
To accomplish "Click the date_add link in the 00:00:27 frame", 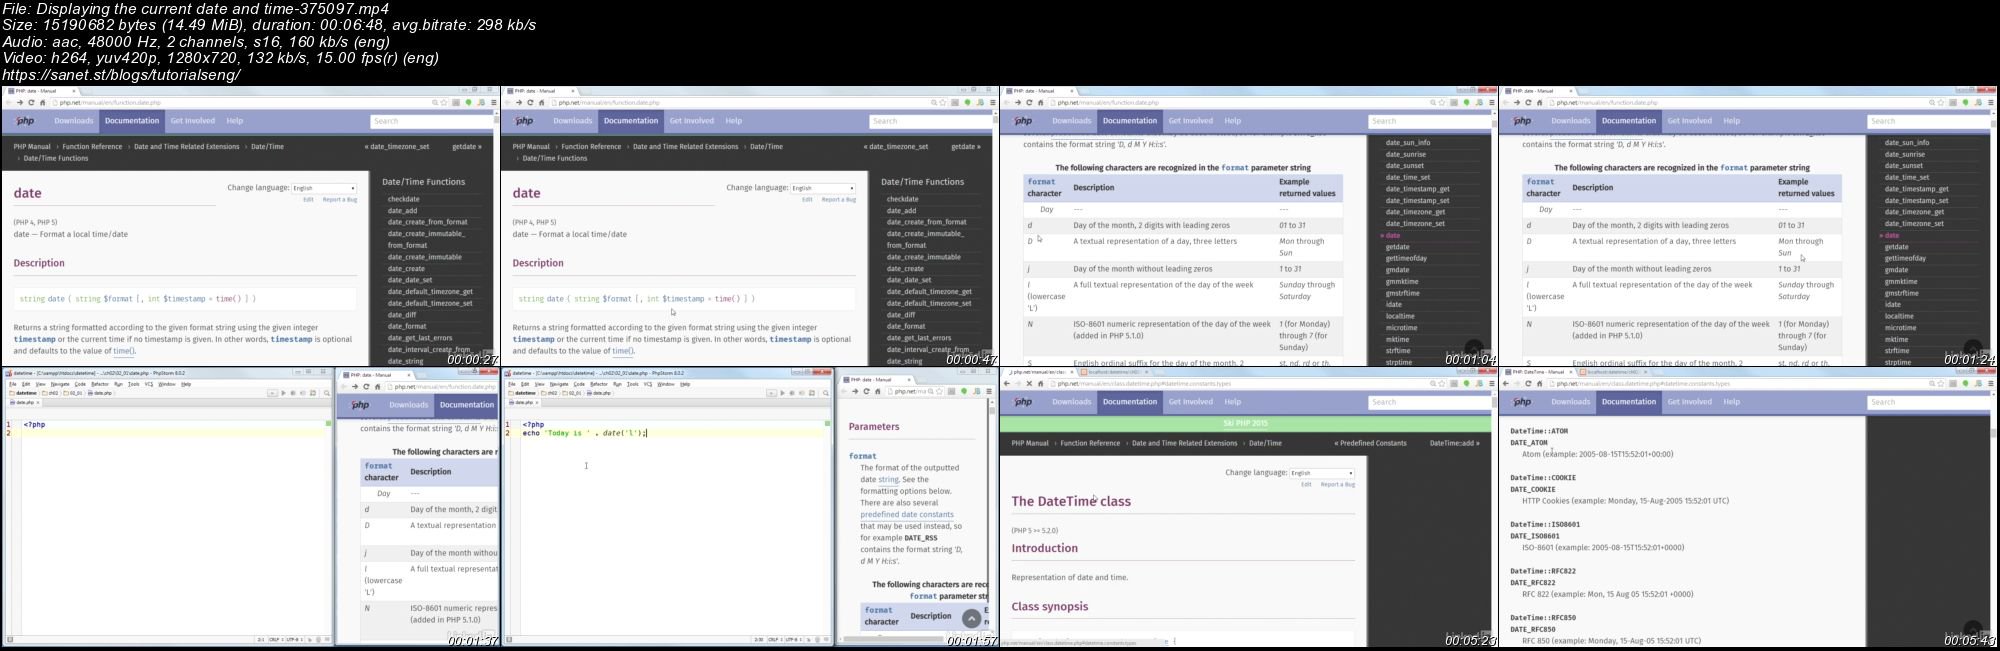I will click(x=403, y=211).
